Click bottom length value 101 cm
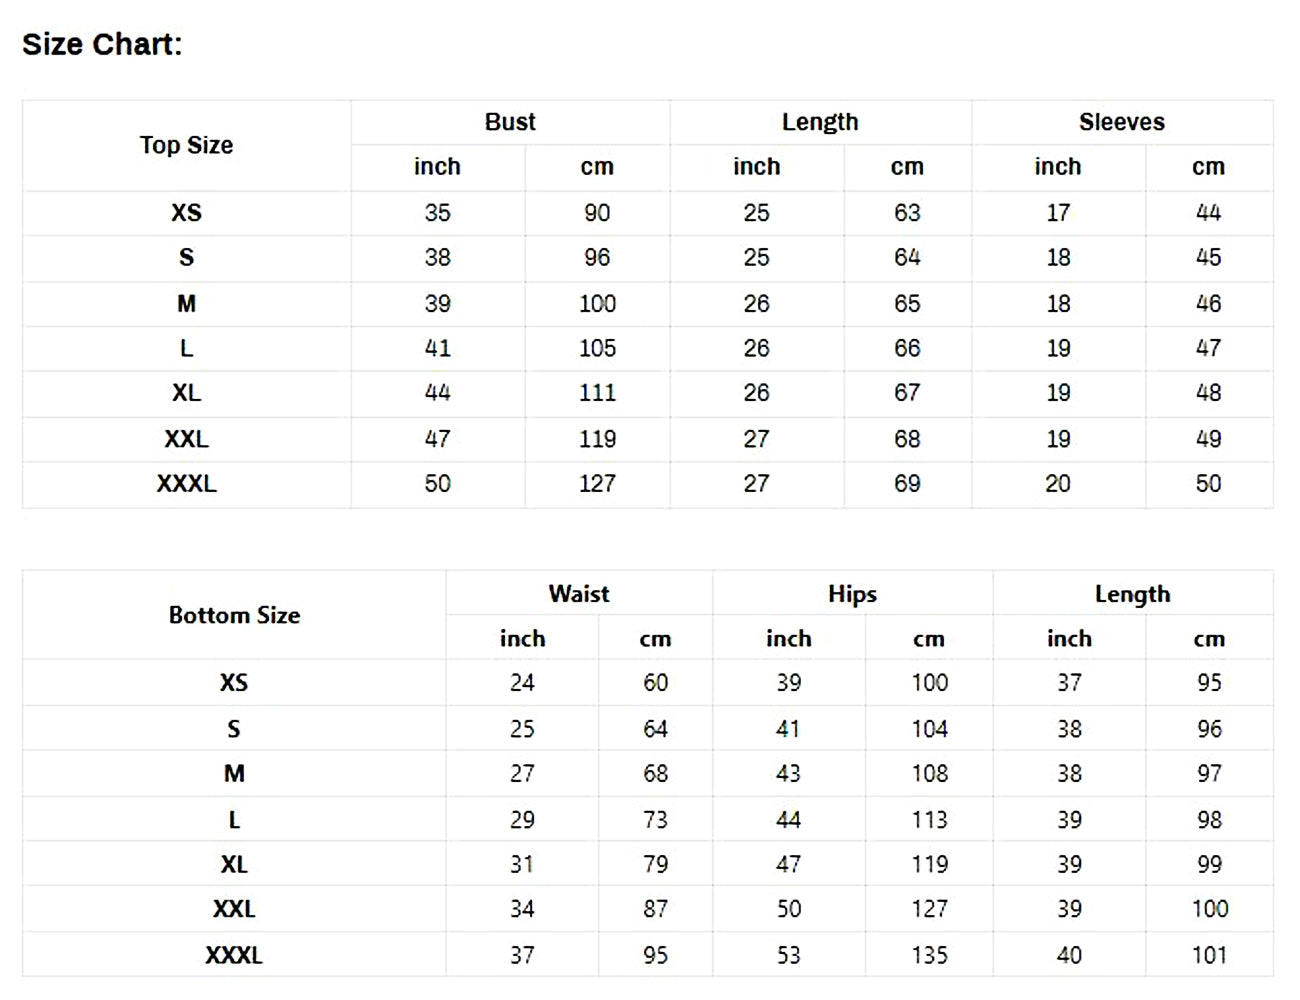The height and width of the screenshot is (1000, 1300). [1209, 955]
